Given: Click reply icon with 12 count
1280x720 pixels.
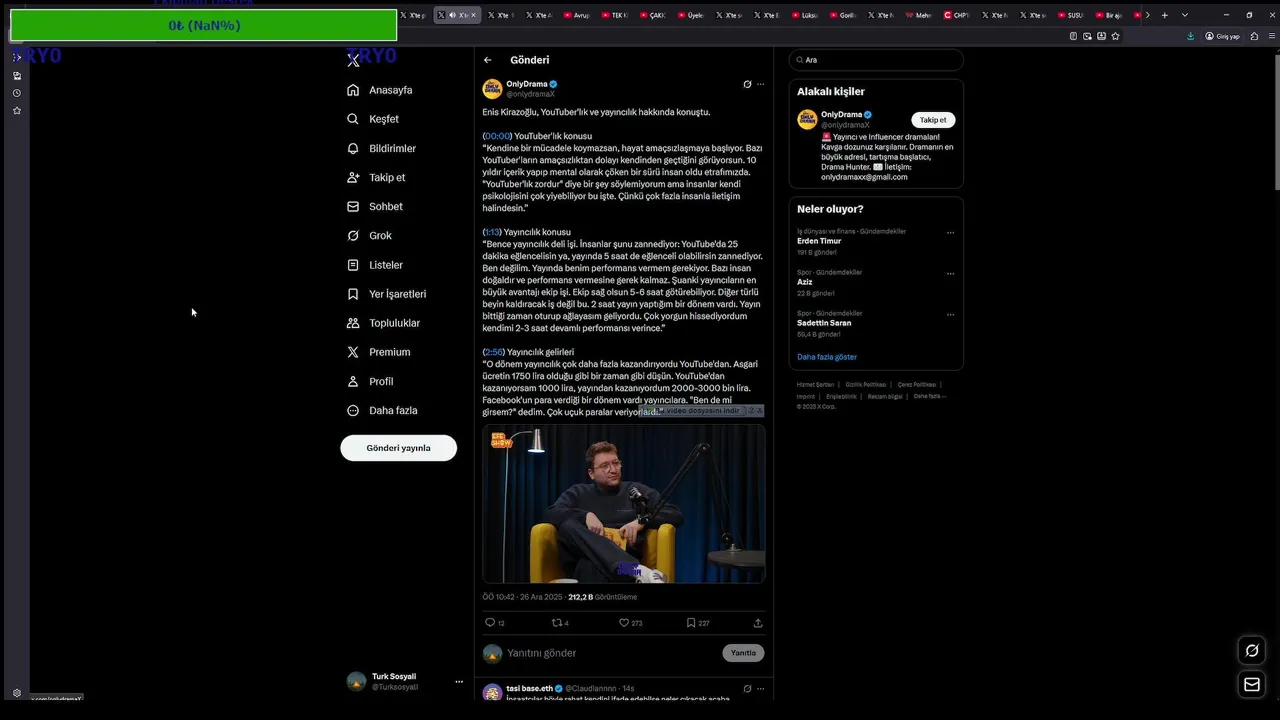Looking at the screenshot, I should [490, 622].
